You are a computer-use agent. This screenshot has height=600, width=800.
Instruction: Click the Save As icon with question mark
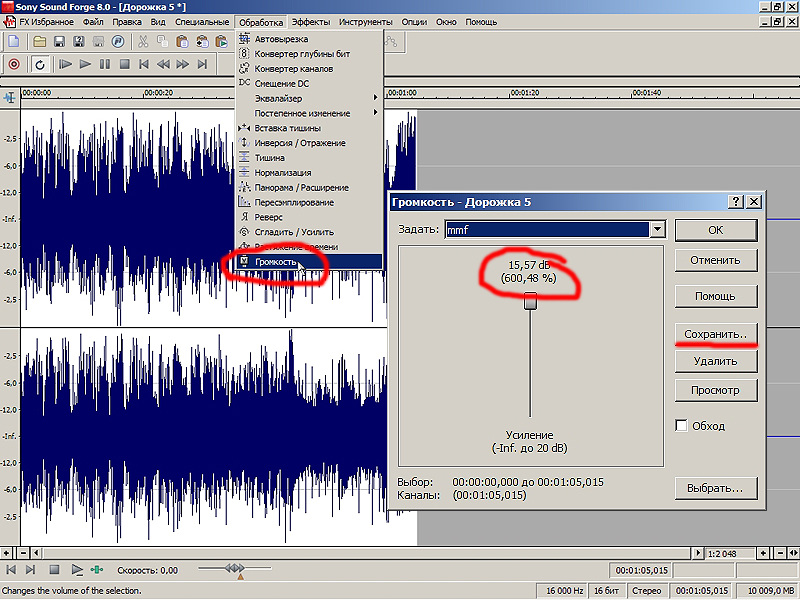coord(79,41)
